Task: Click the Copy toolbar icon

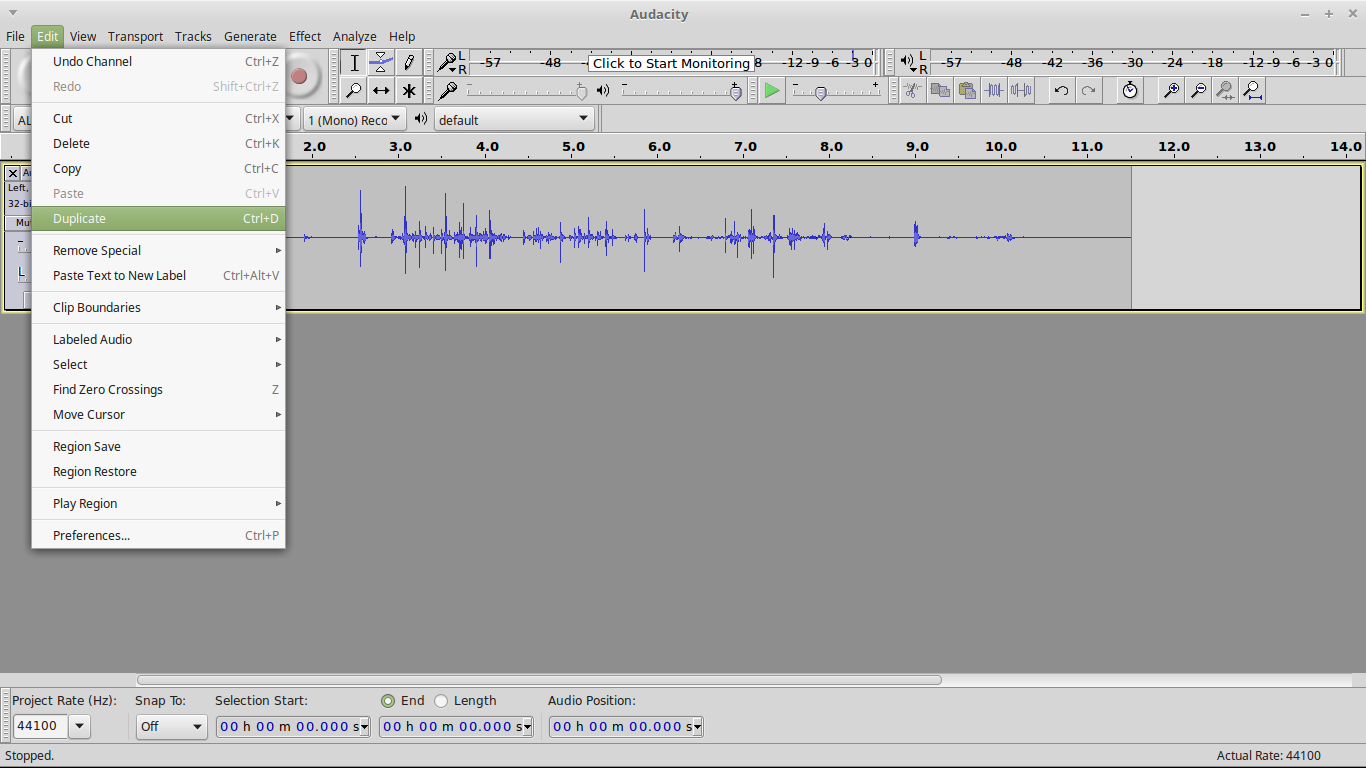Action: pos(940,91)
